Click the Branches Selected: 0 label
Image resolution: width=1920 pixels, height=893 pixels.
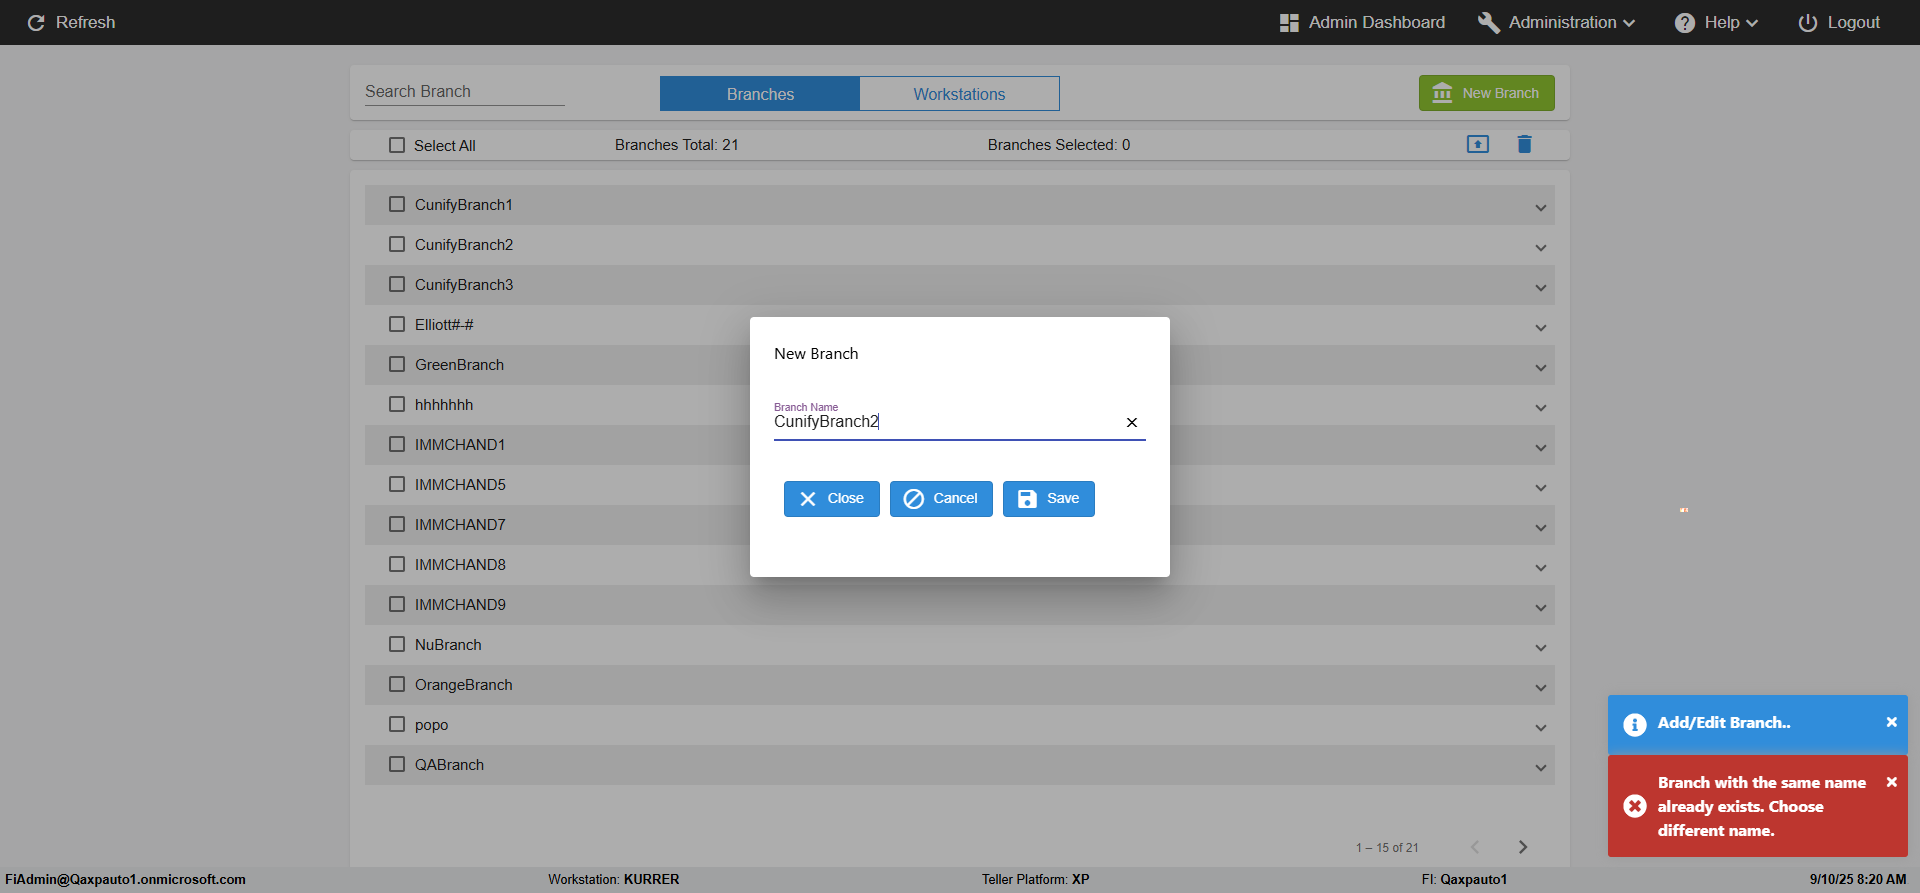(1059, 145)
